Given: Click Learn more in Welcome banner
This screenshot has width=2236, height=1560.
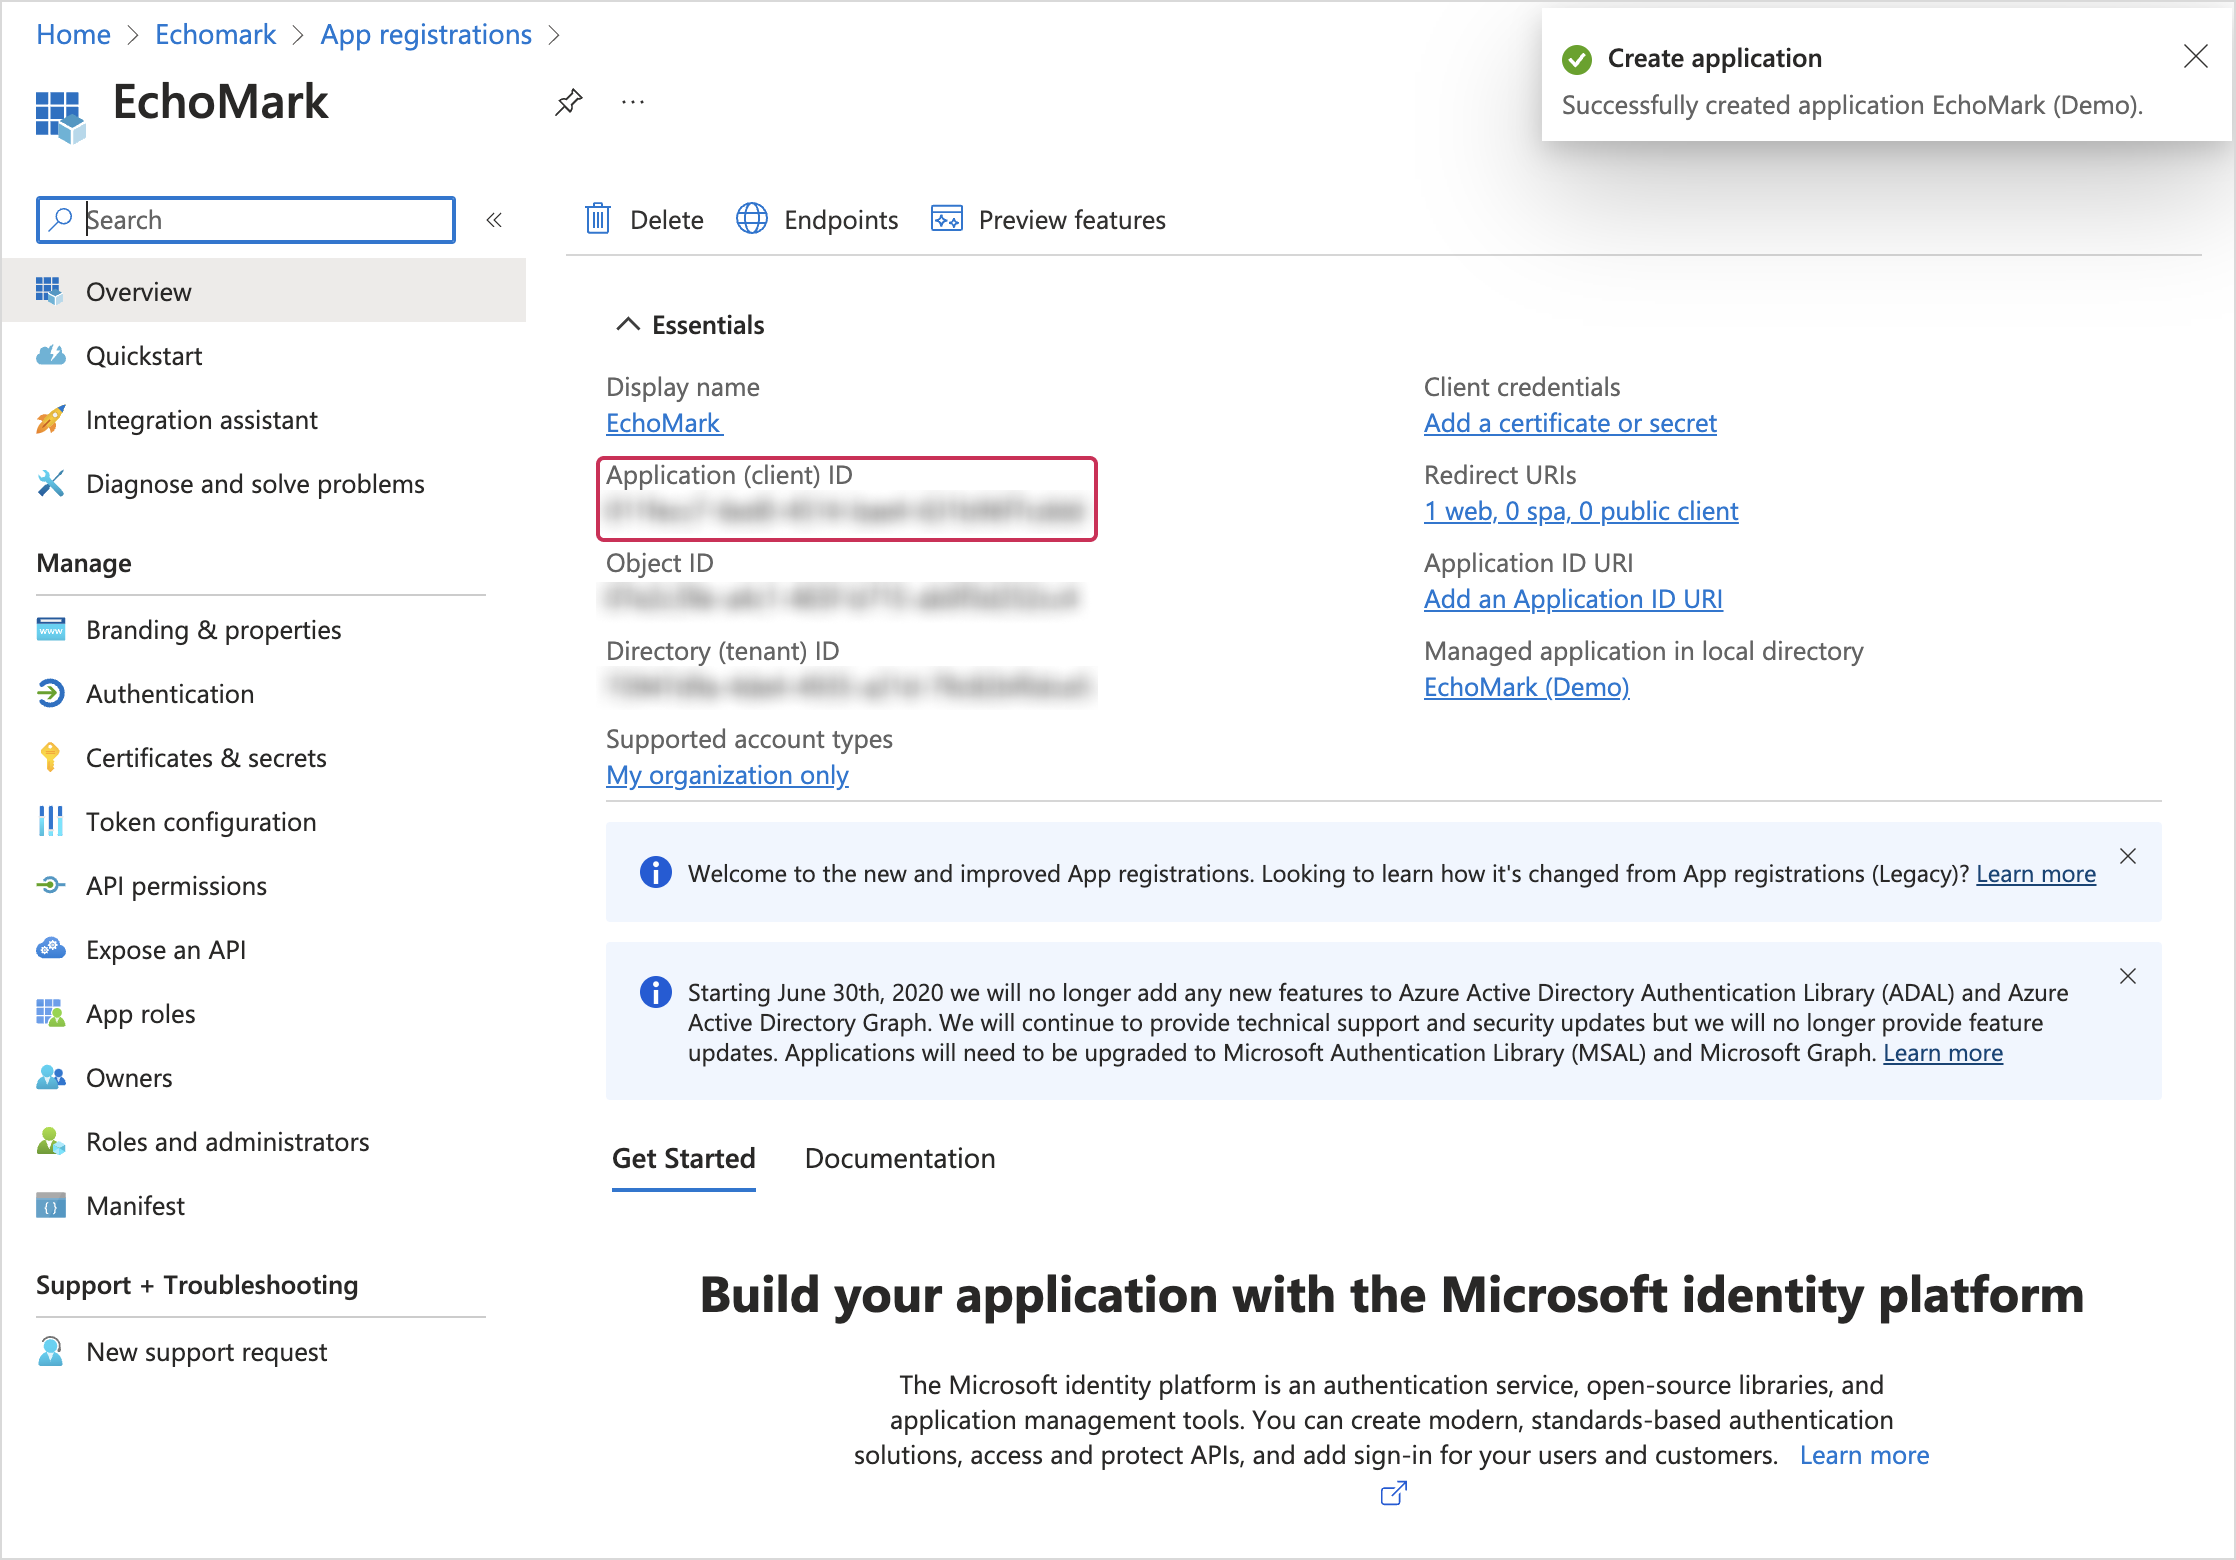Looking at the screenshot, I should (2036, 874).
